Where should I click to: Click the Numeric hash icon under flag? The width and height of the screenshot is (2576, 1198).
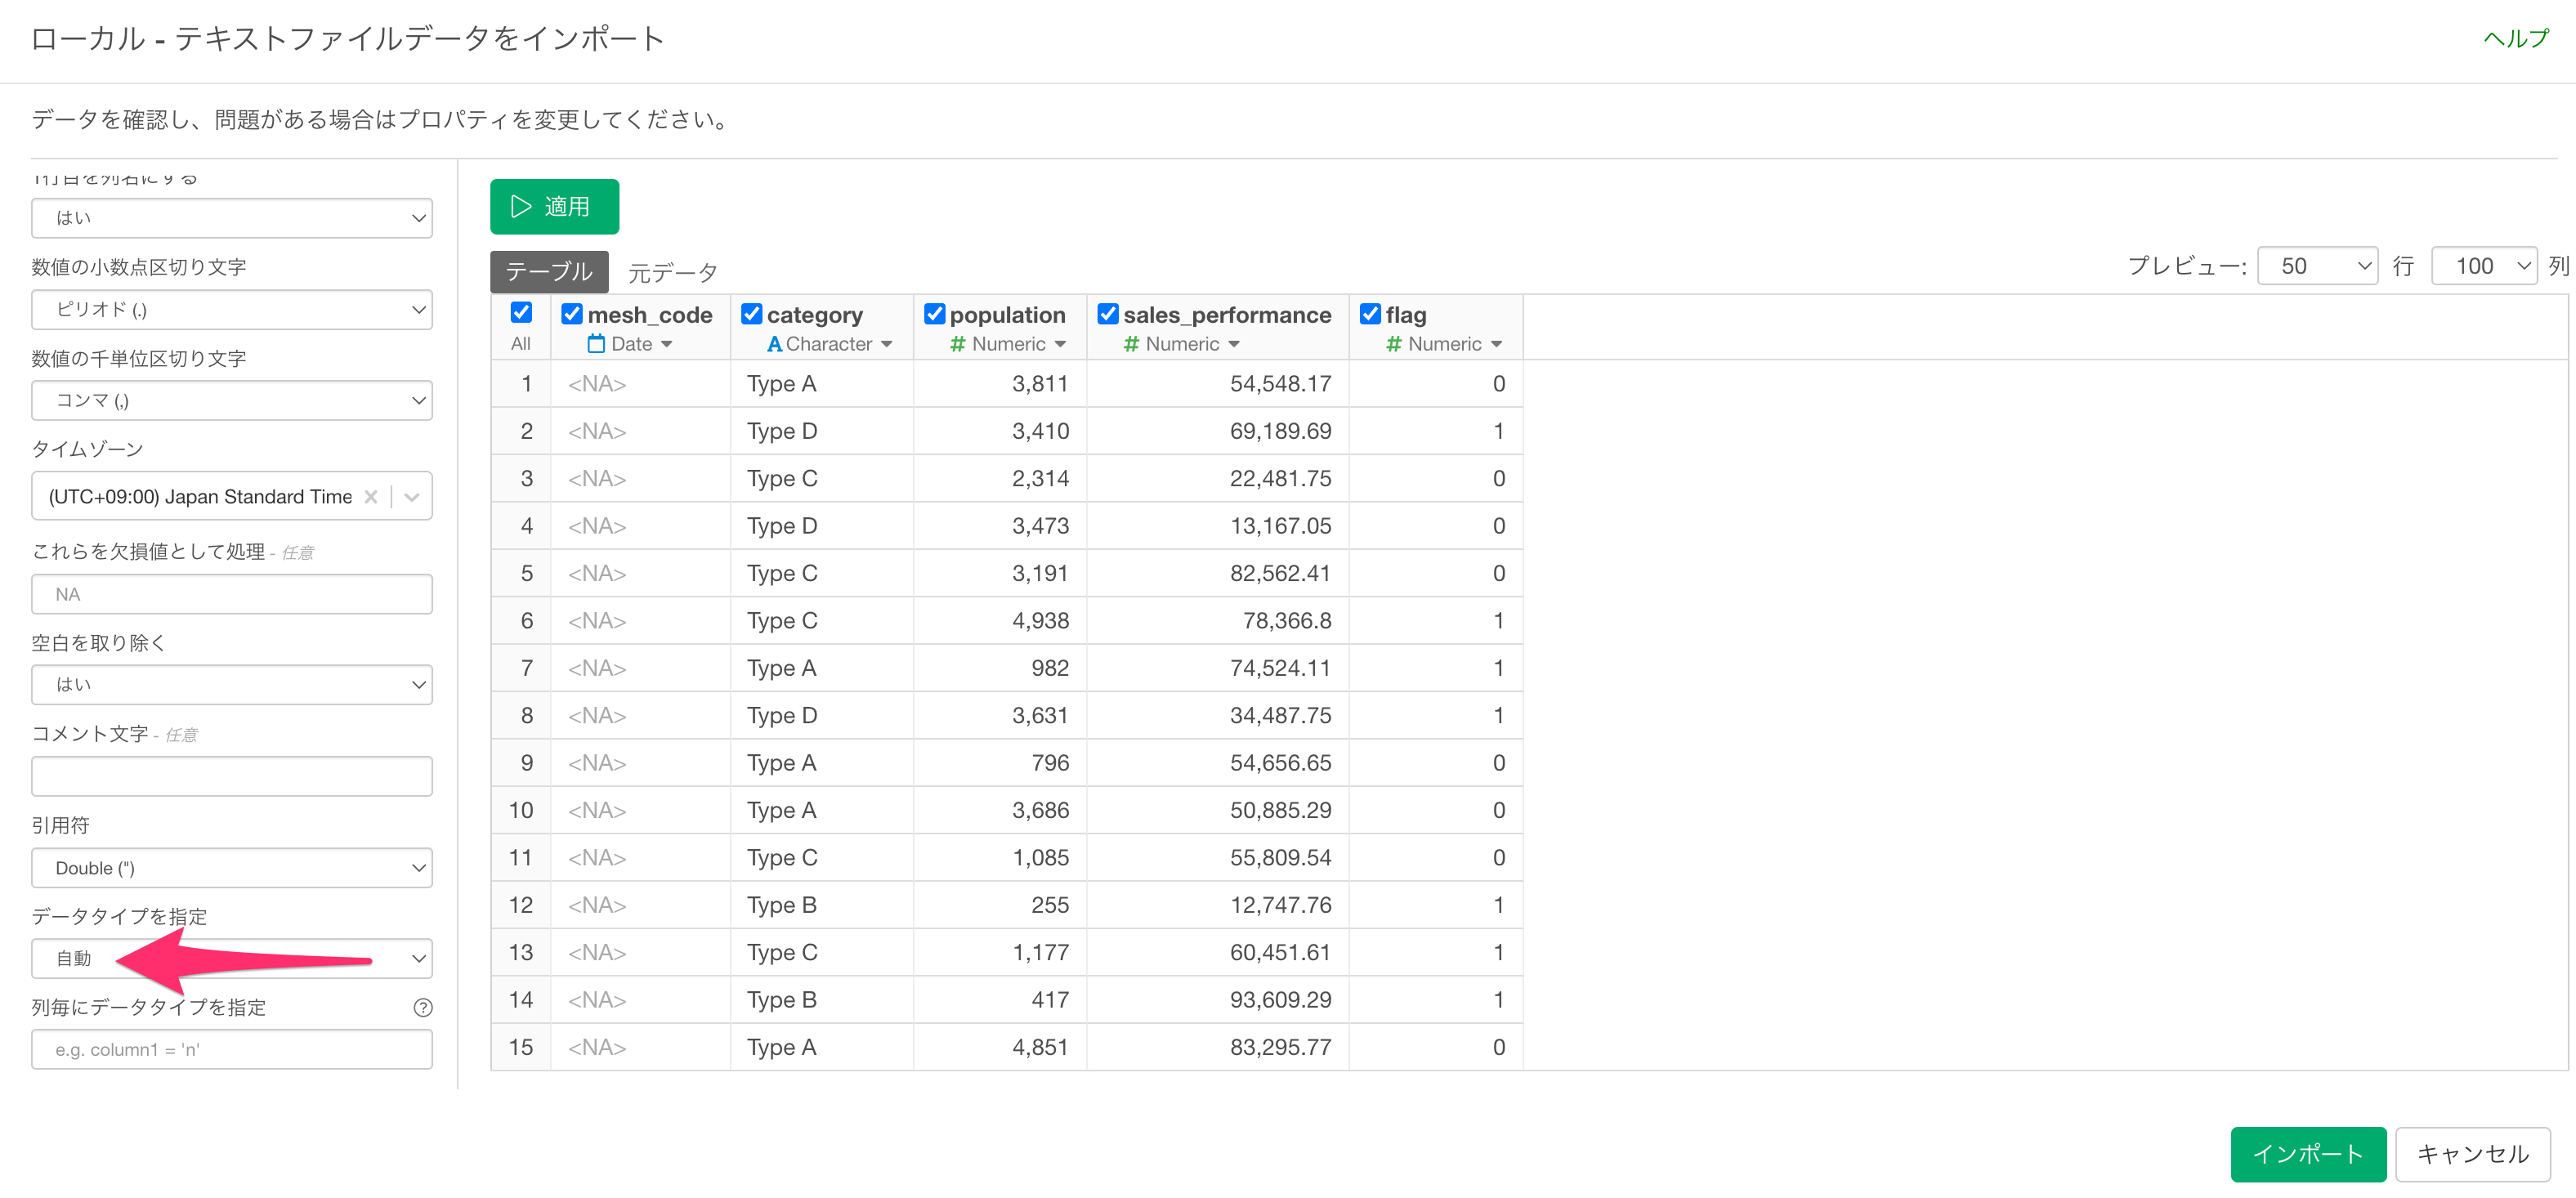[1393, 344]
